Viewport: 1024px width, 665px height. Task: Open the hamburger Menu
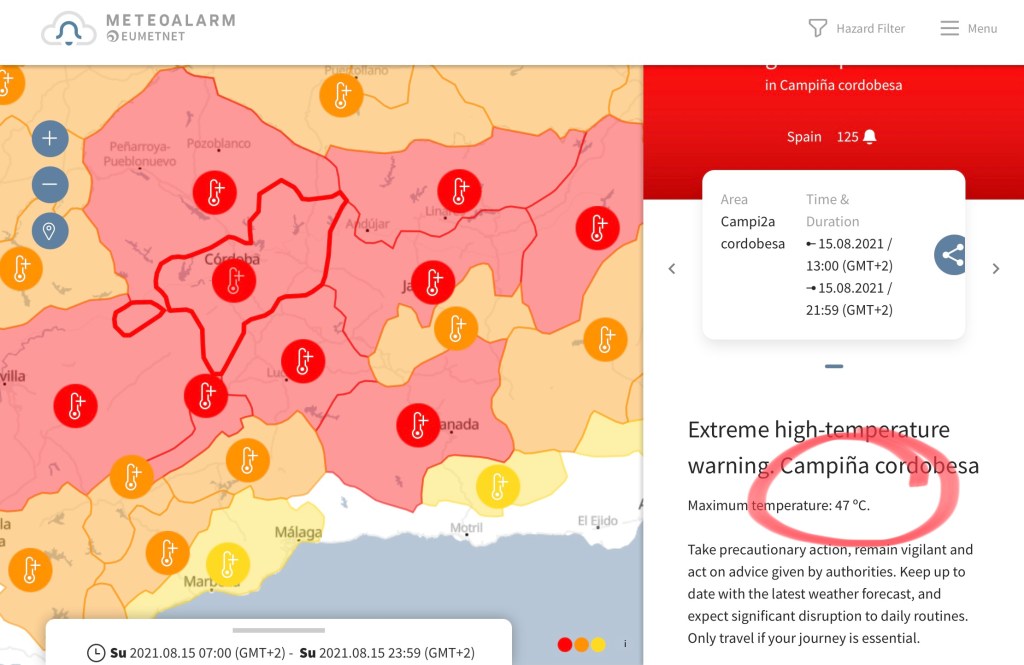[x=968, y=28]
